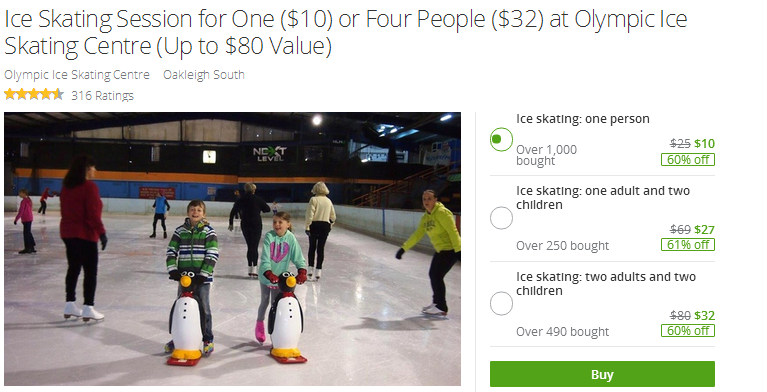Screen dimensions: 767x392
Task: Click the deal headline title
Action: (x=345, y=32)
